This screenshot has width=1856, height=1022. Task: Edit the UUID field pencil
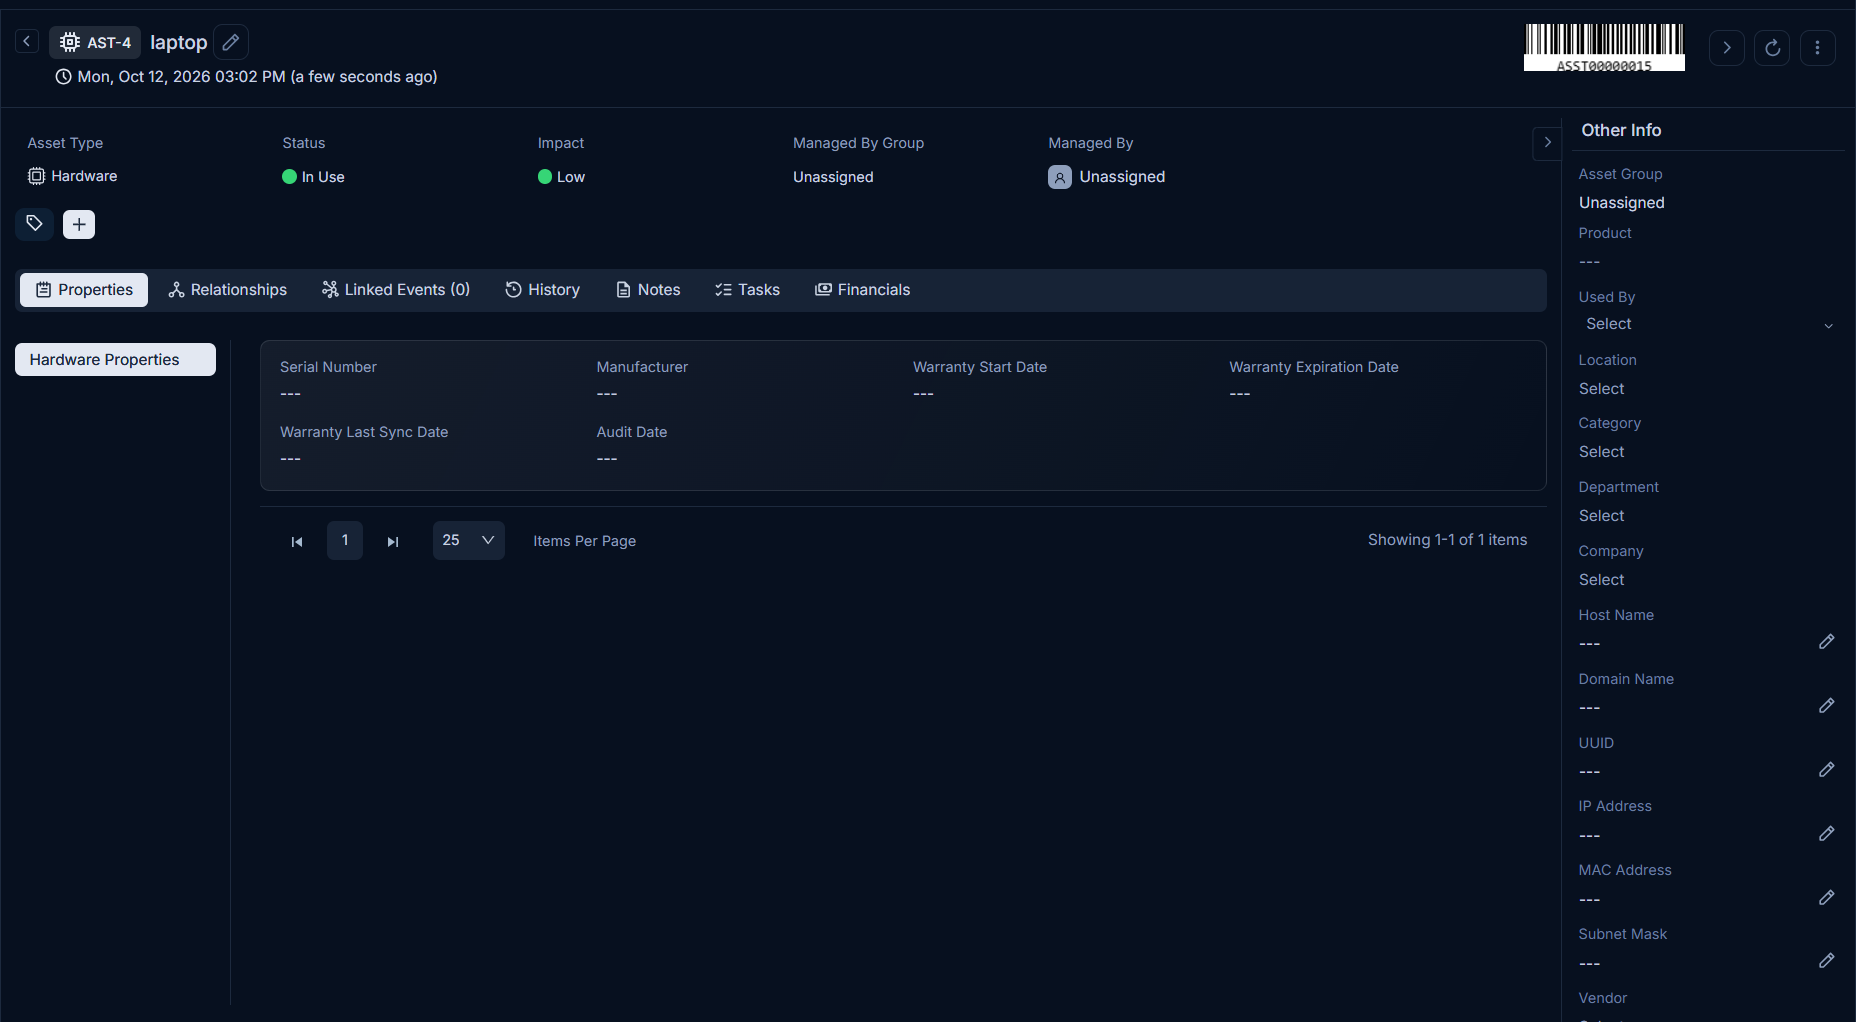pos(1826,770)
